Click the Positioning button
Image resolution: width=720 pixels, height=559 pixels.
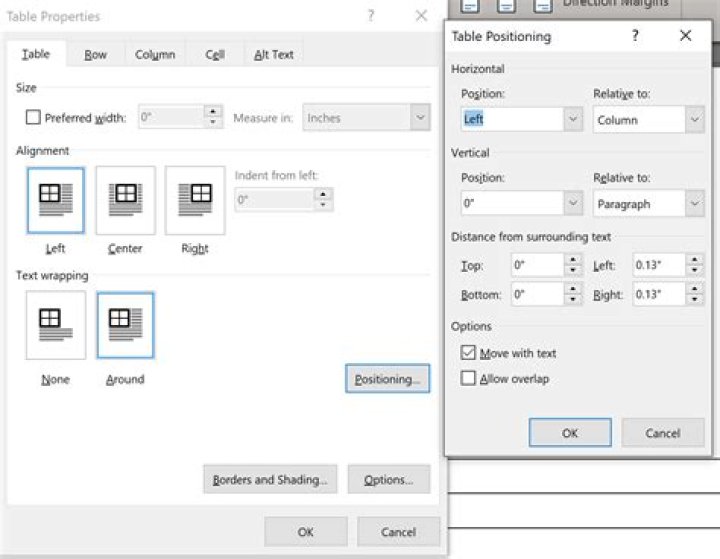[388, 378]
